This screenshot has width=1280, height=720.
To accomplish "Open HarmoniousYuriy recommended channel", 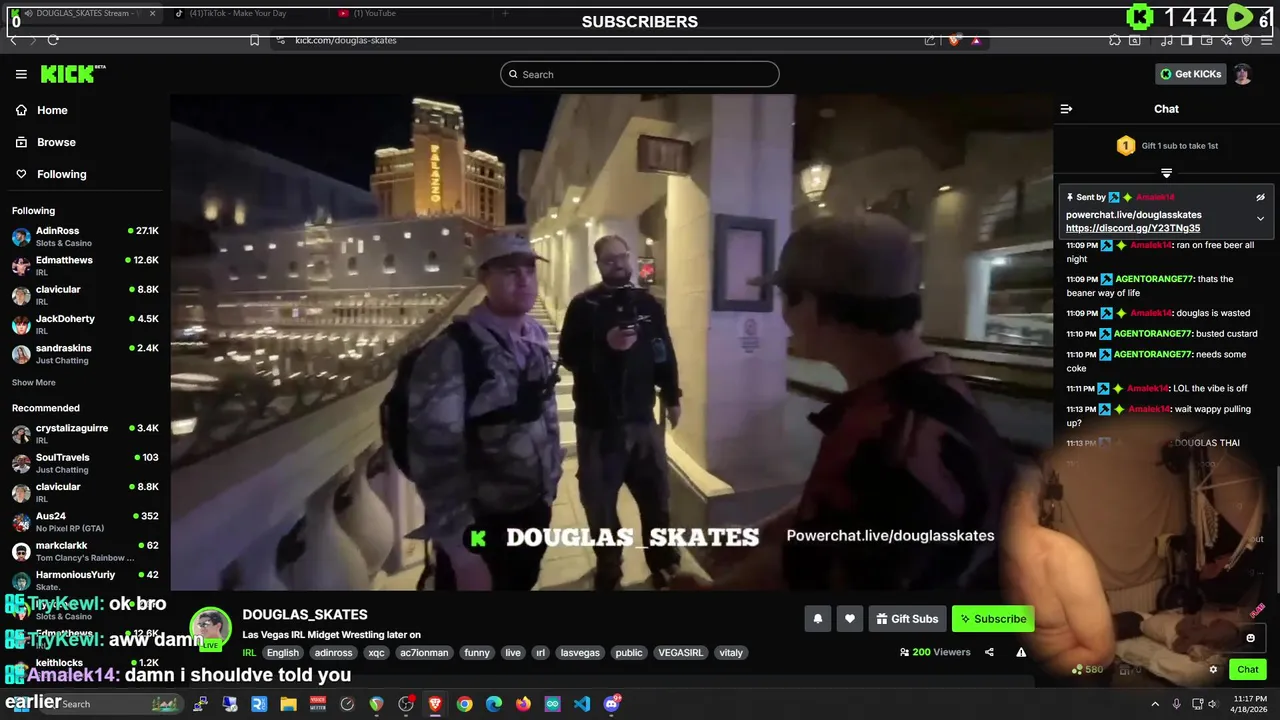I will pyautogui.click(x=85, y=580).
